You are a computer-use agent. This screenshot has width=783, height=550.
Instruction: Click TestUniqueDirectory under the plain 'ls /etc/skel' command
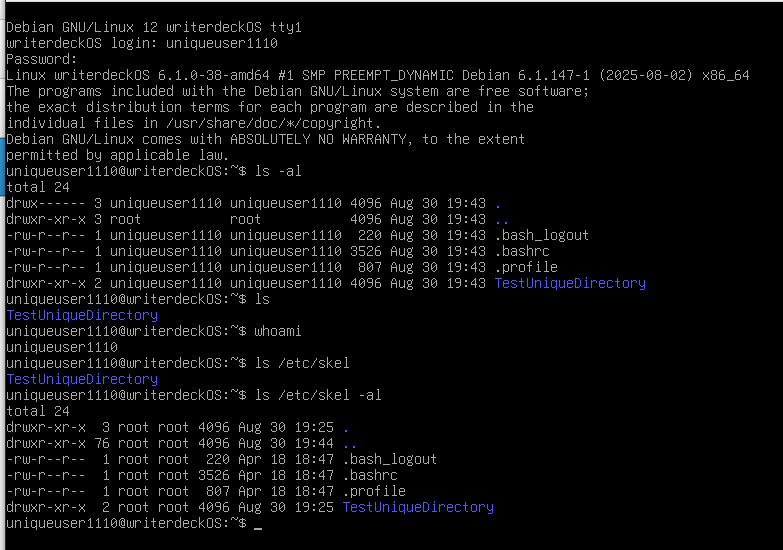point(82,379)
